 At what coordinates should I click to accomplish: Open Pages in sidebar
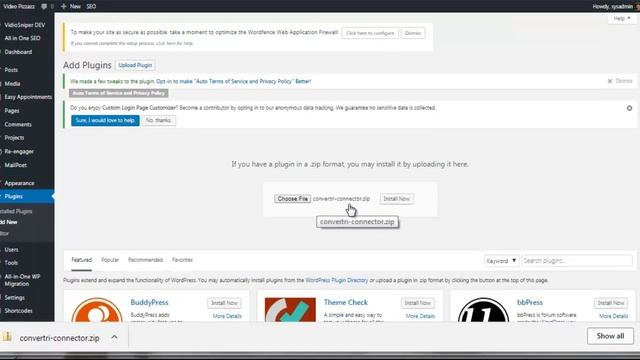[12, 111]
